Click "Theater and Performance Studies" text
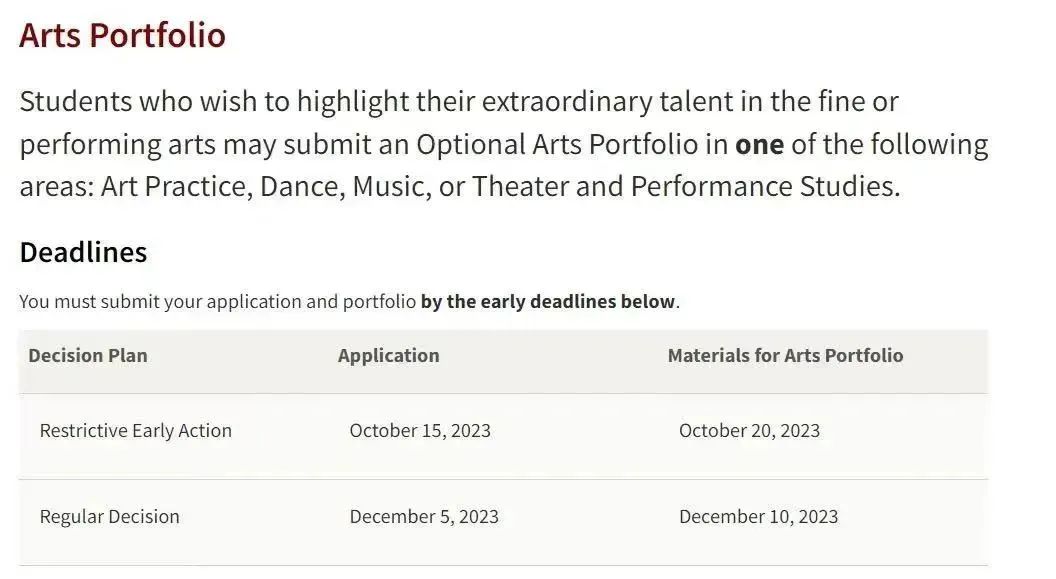1056x579 pixels. coord(684,186)
